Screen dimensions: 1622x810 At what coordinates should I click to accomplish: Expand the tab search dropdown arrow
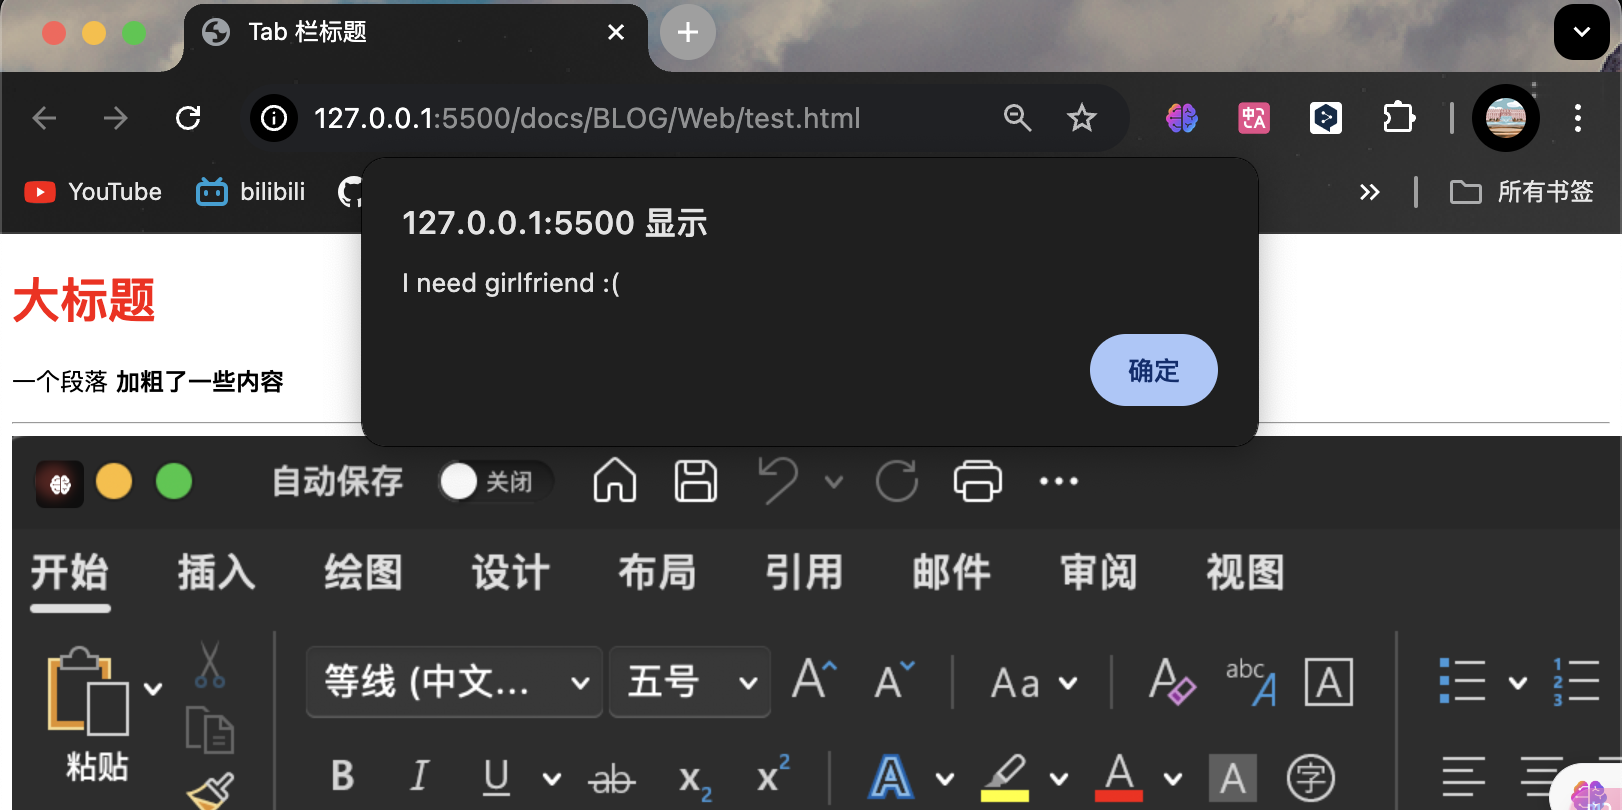coord(1582,32)
